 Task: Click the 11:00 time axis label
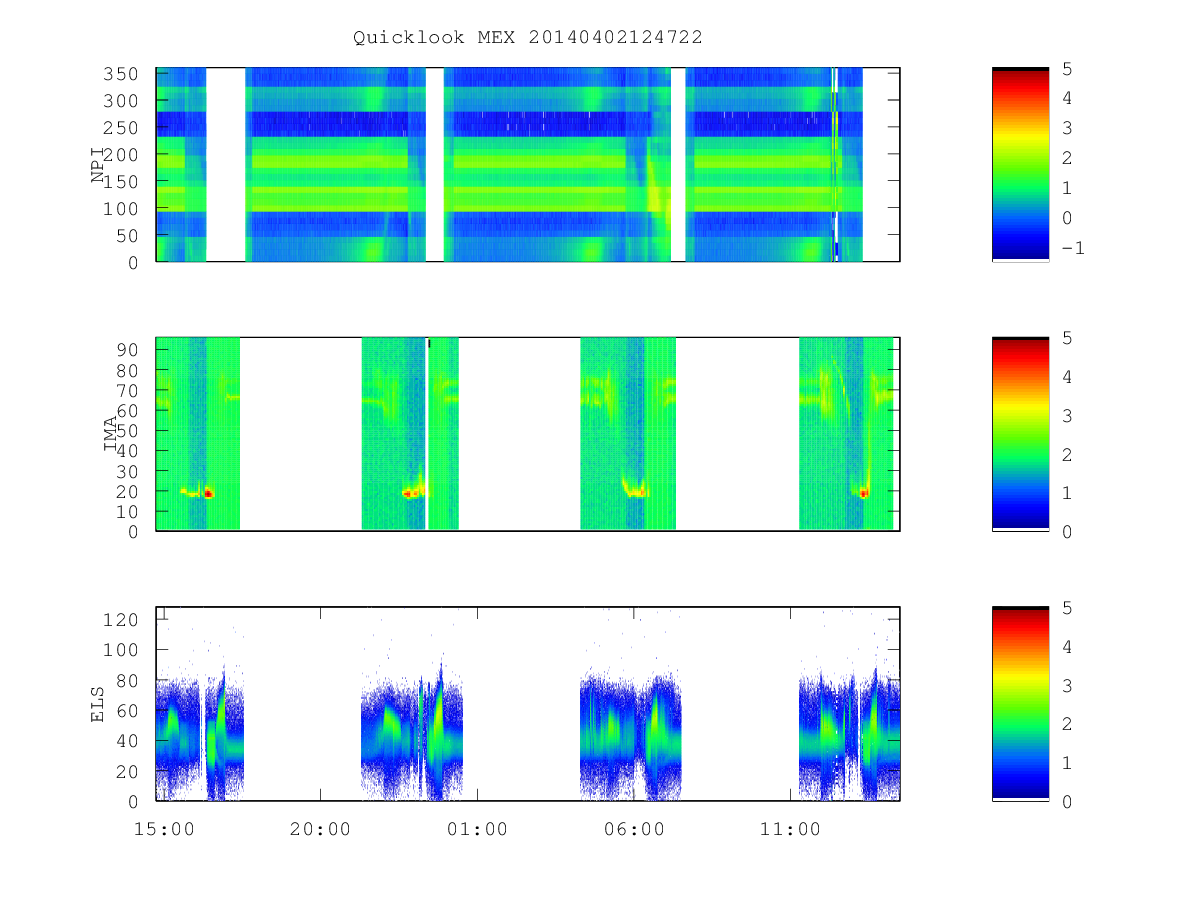[x=790, y=829]
